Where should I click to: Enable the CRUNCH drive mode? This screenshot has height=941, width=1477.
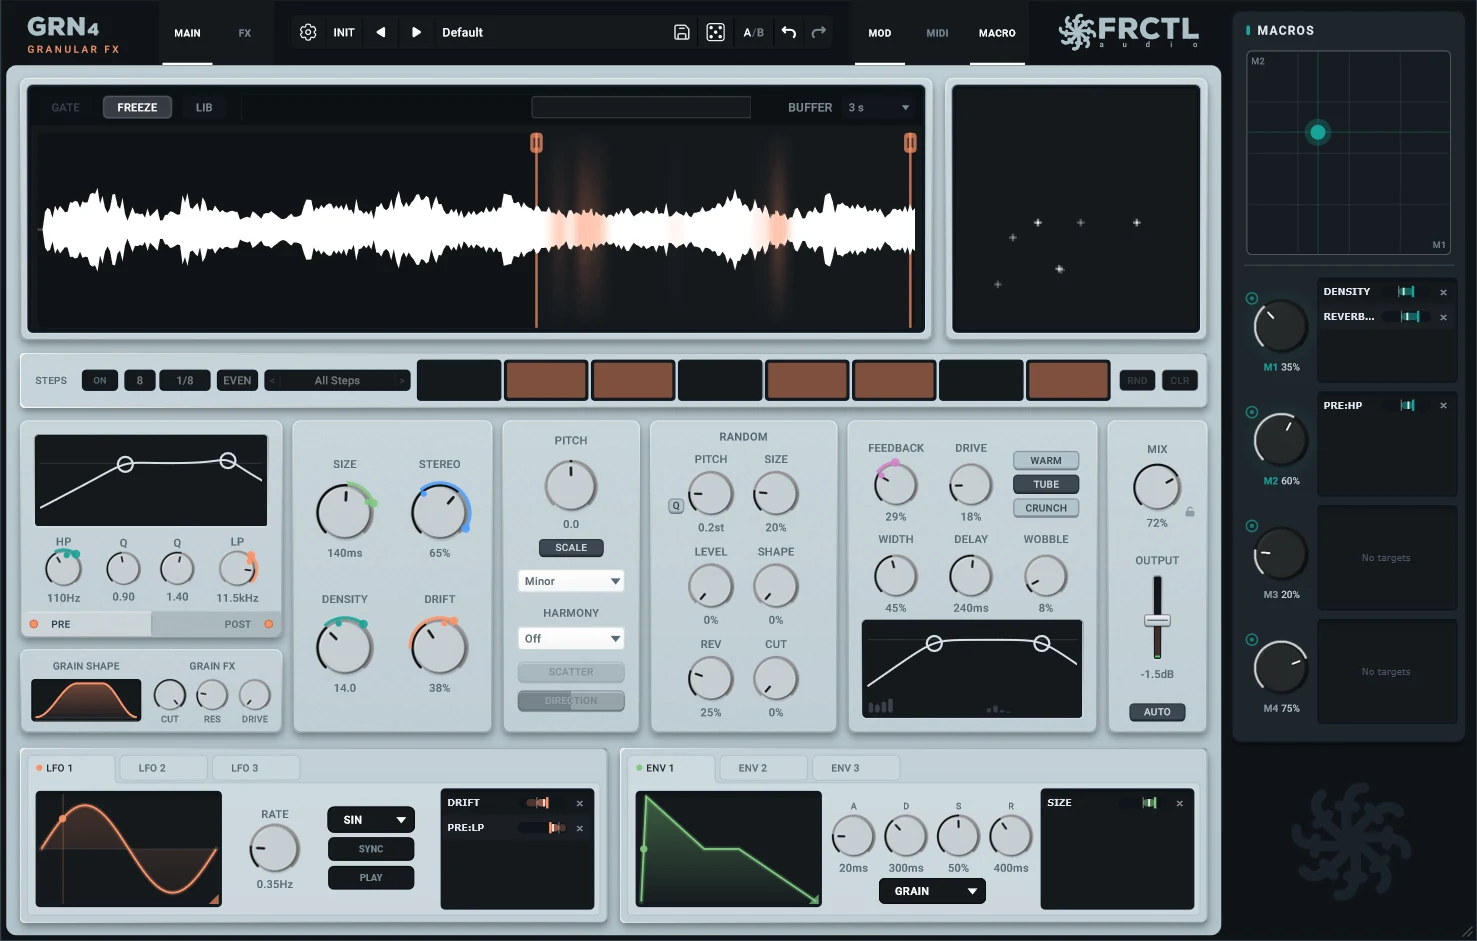point(1046,508)
